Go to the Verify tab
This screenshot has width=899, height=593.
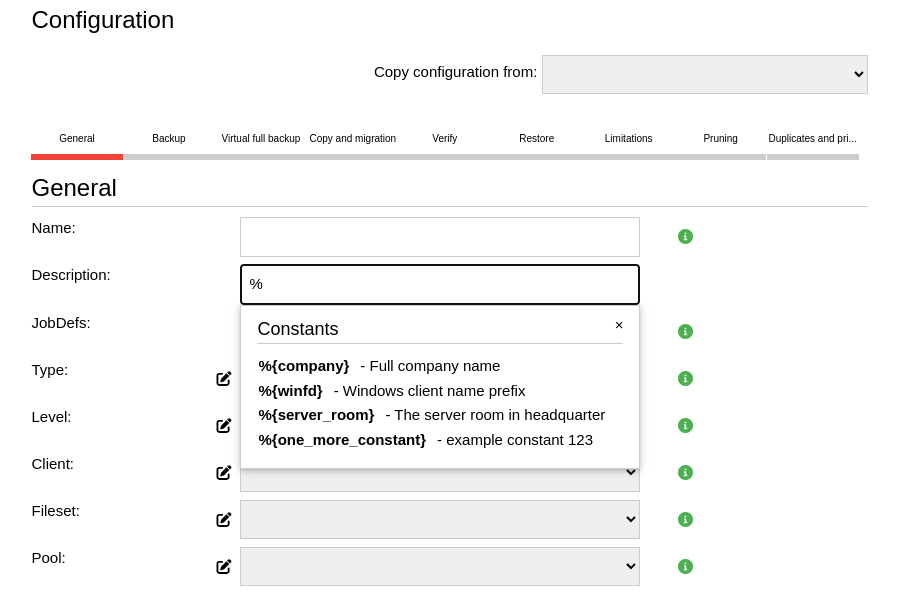pyautogui.click(x=444, y=138)
